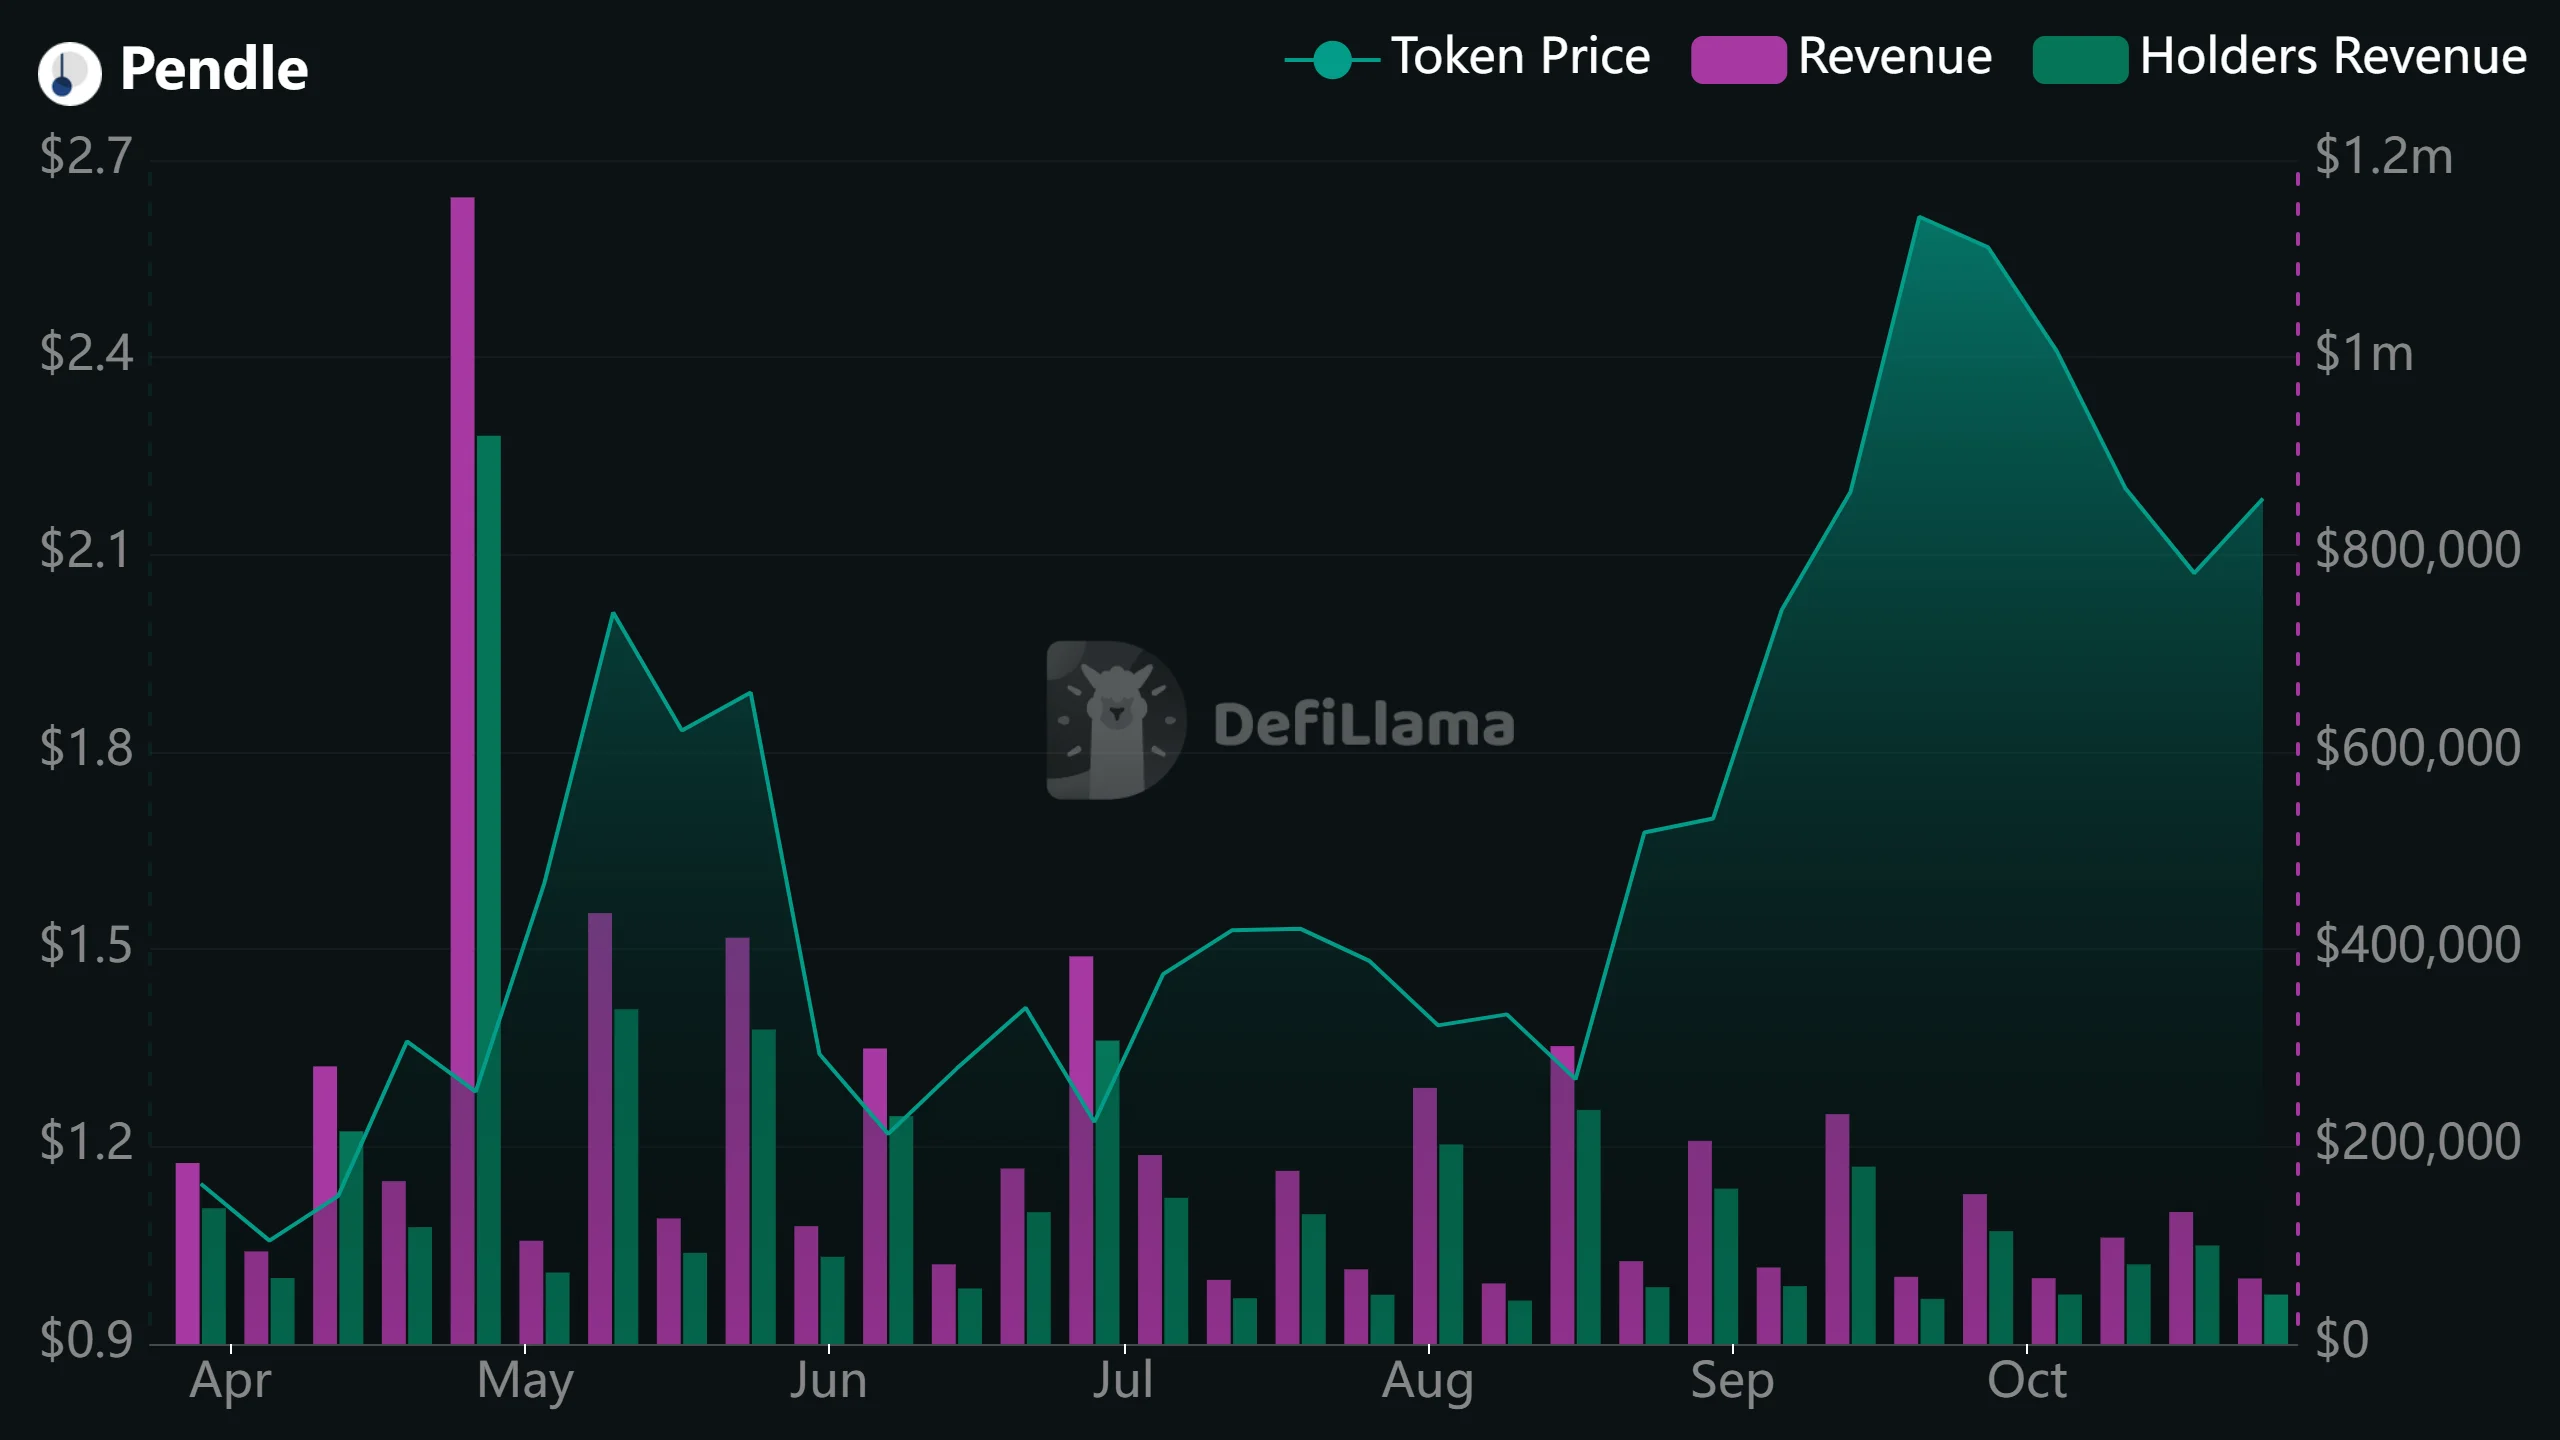
Task: Click the purple Revenue legend swatch
Action: pos(1738,60)
